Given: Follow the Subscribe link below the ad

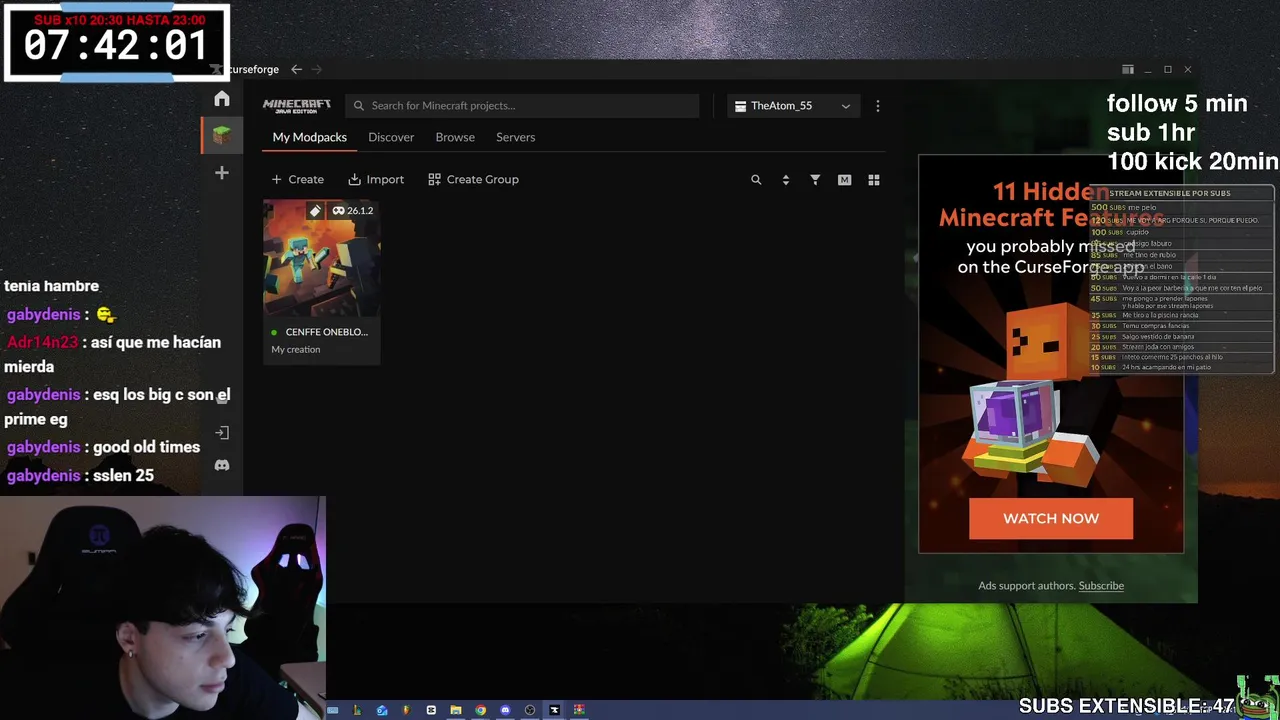Looking at the screenshot, I should click(x=1101, y=586).
